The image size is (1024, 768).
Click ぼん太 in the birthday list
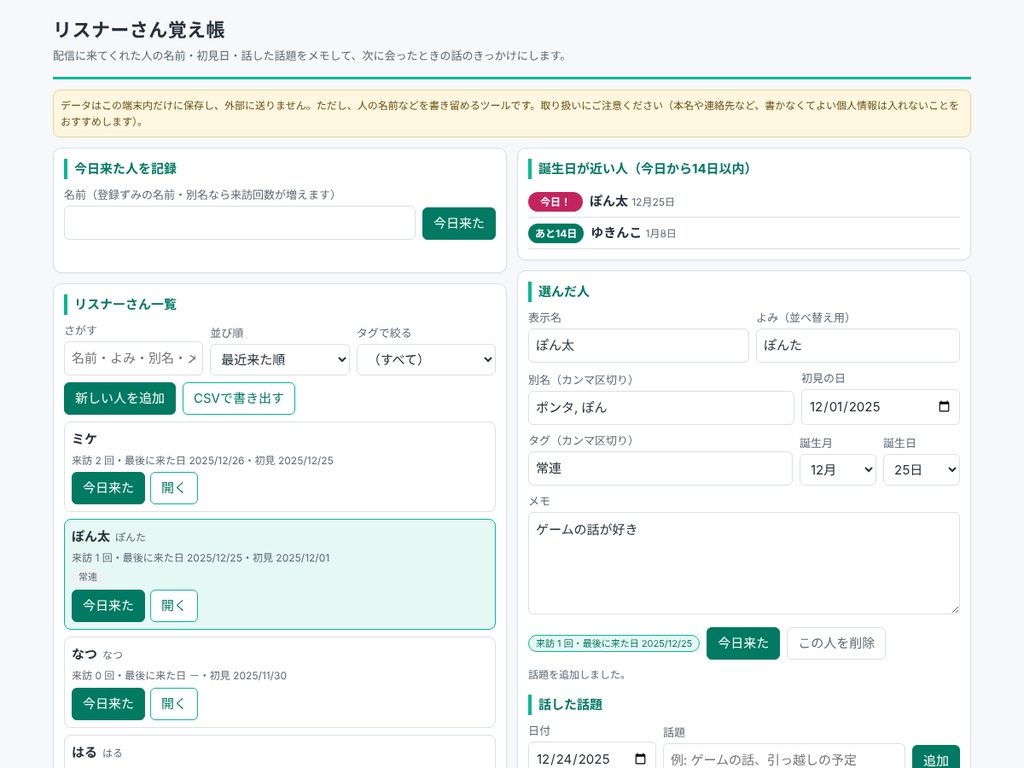point(609,201)
